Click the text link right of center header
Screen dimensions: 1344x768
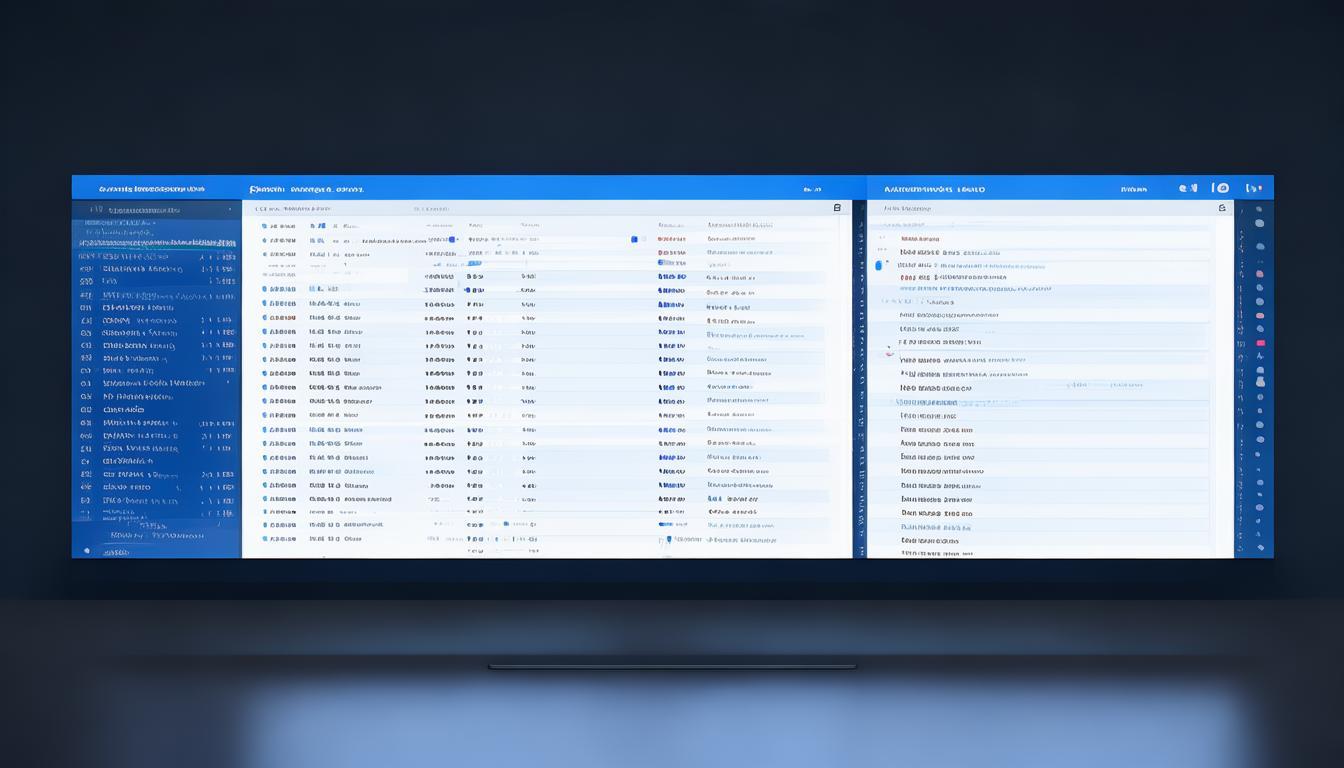pyautogui.click(x=811, y=189)
